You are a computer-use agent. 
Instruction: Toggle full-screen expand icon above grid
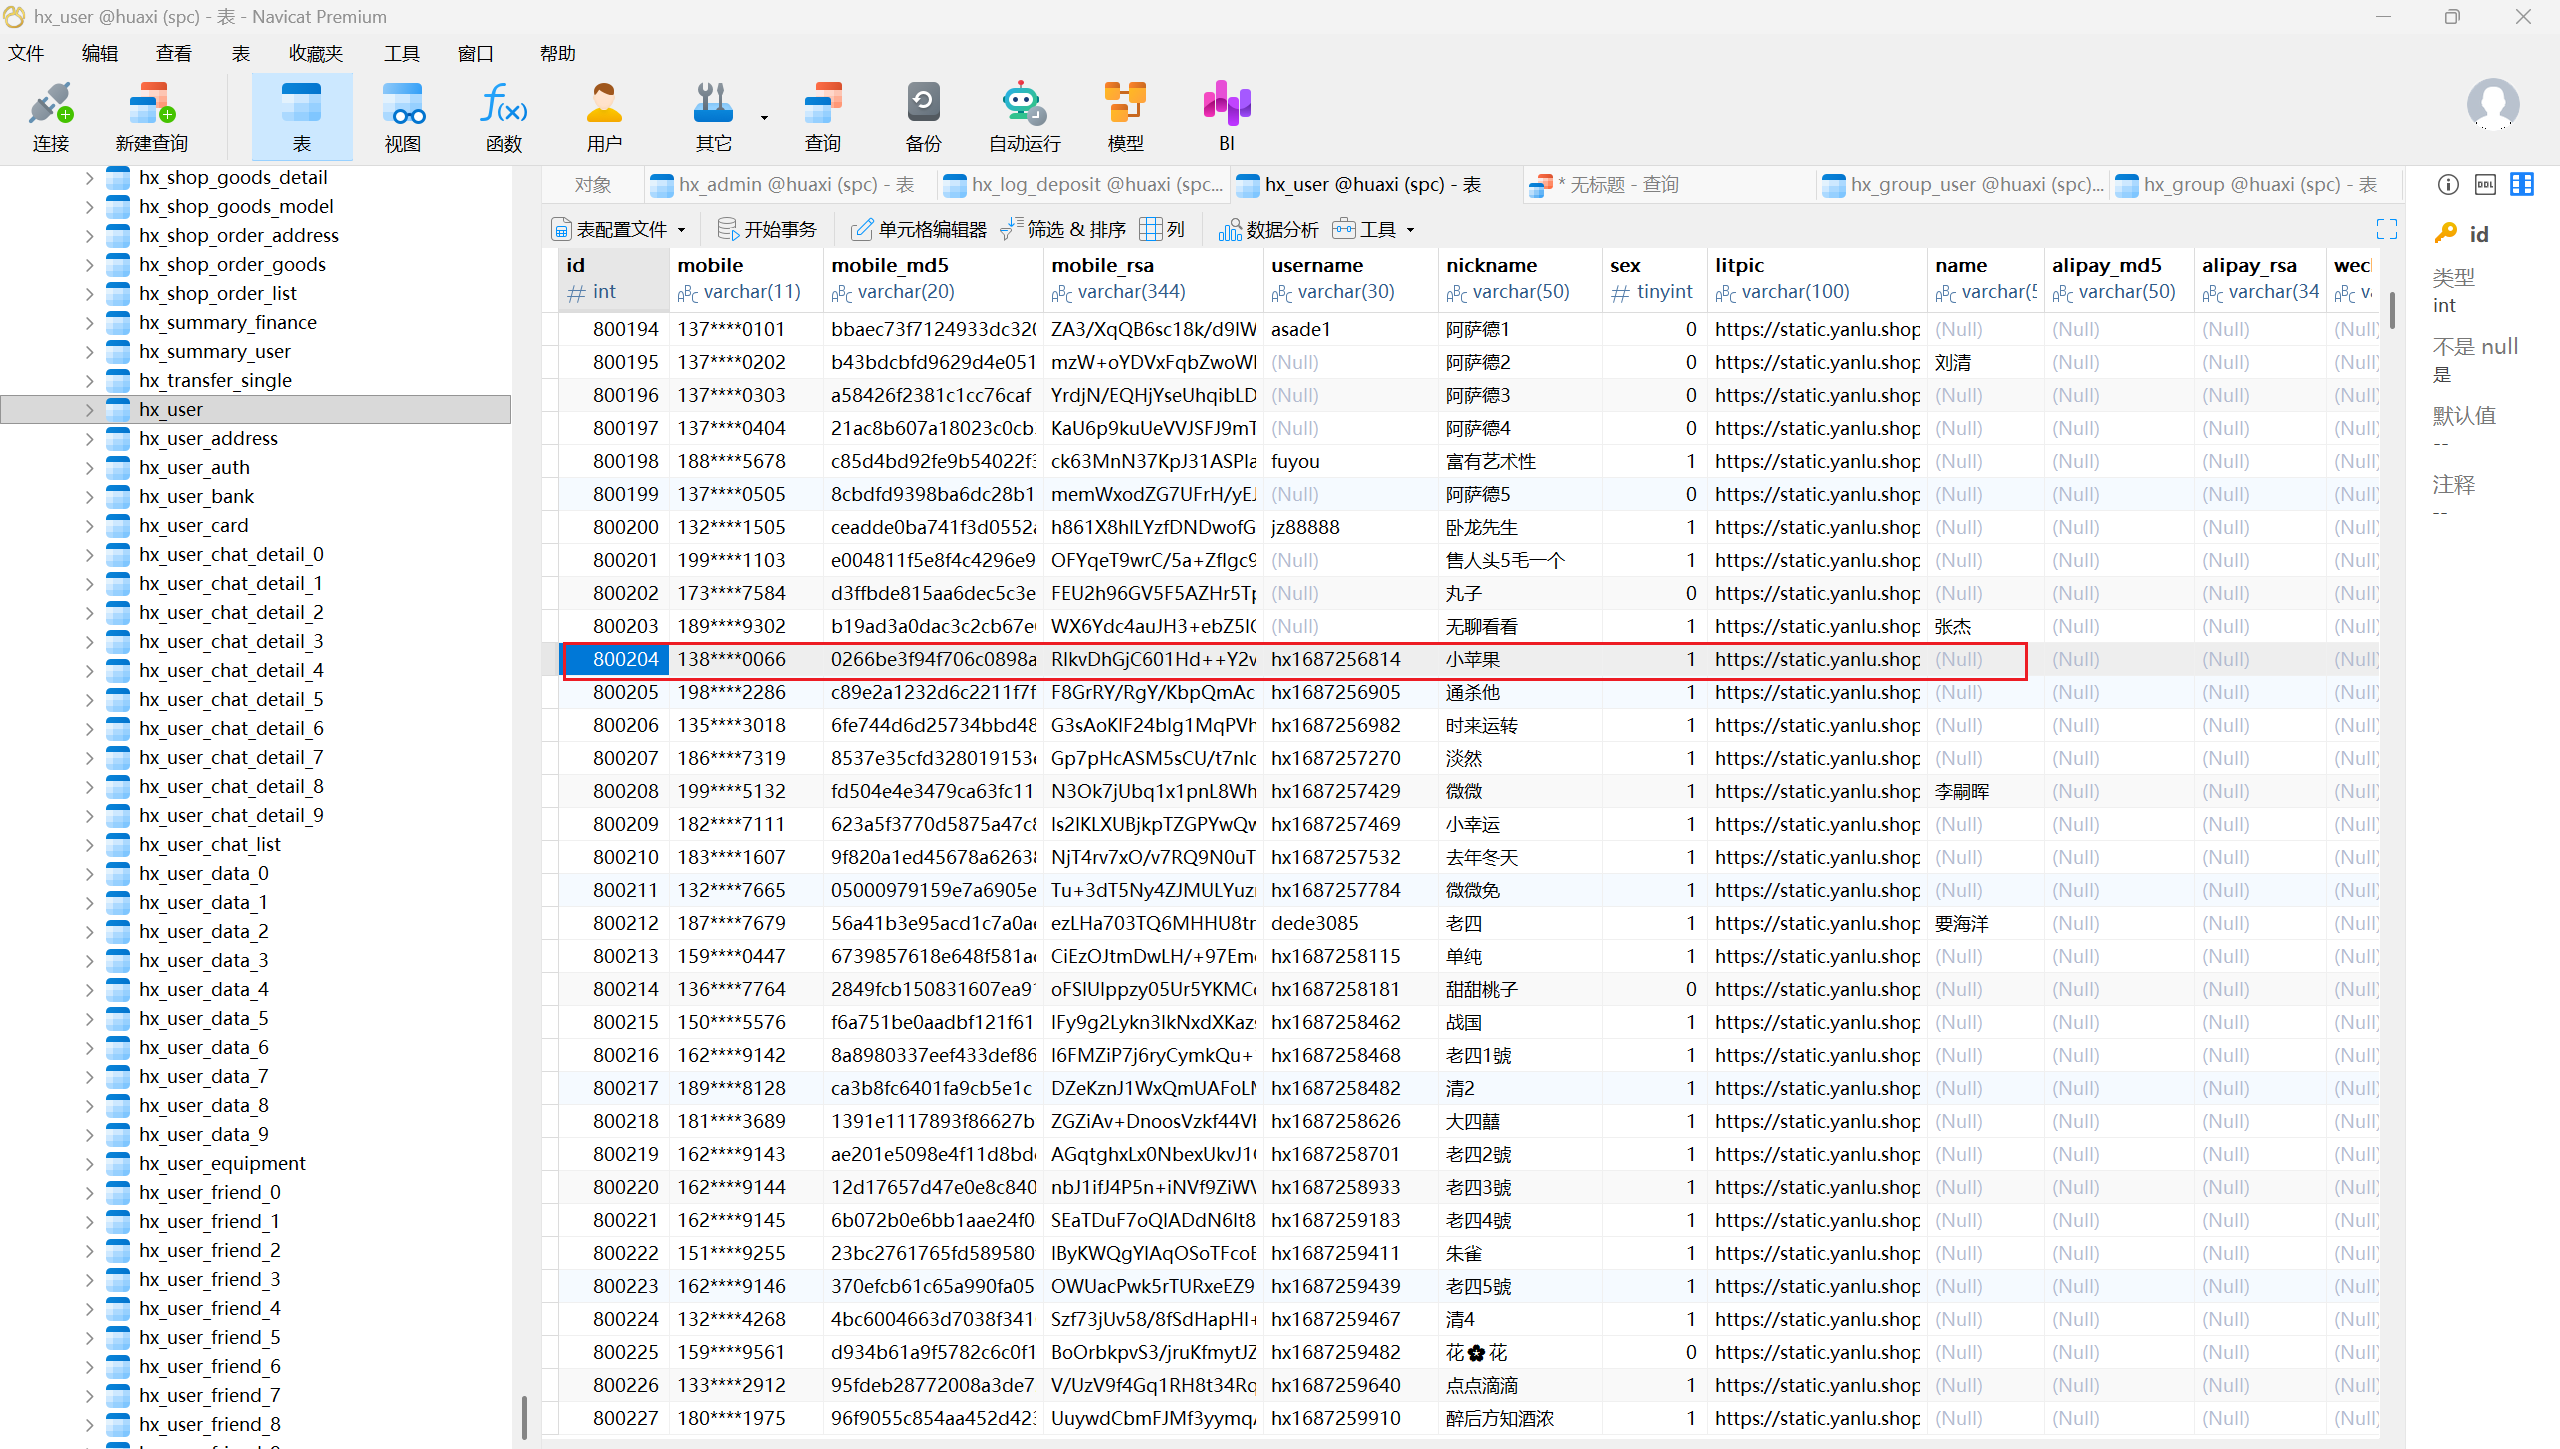[x=2386, y=229]
